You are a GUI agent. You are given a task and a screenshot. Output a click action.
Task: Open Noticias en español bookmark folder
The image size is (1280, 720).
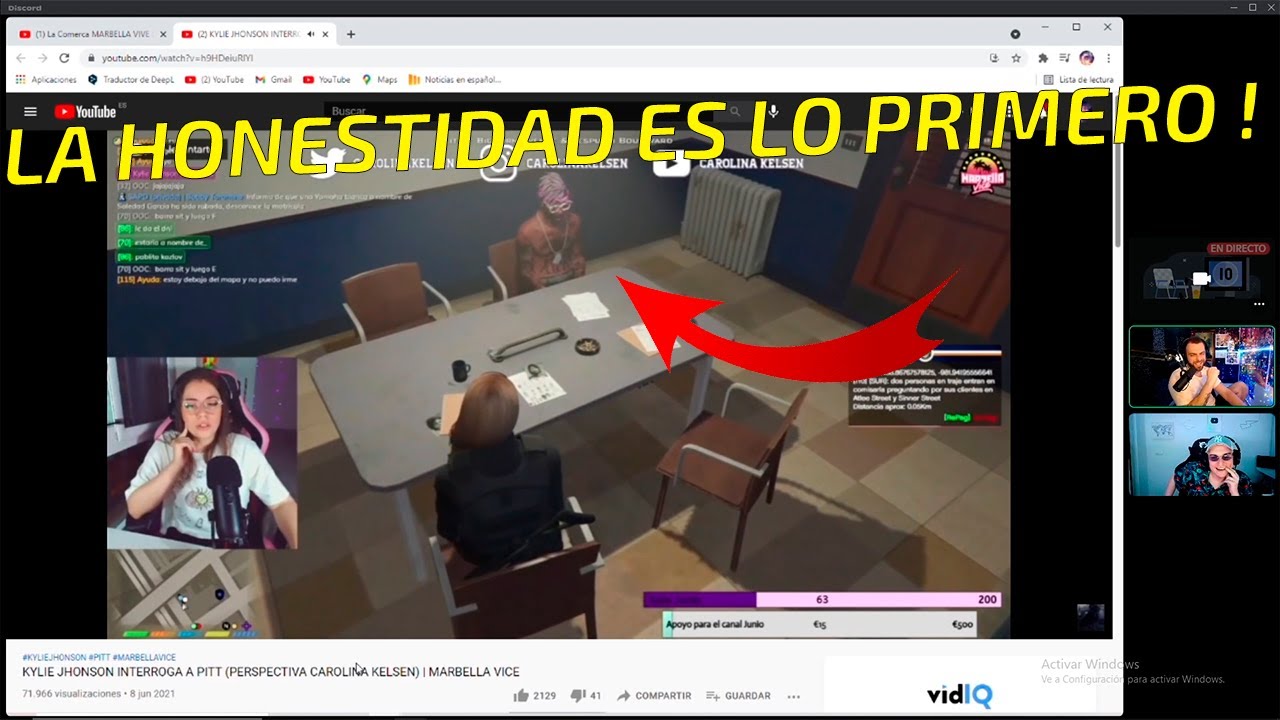(455, 80)
